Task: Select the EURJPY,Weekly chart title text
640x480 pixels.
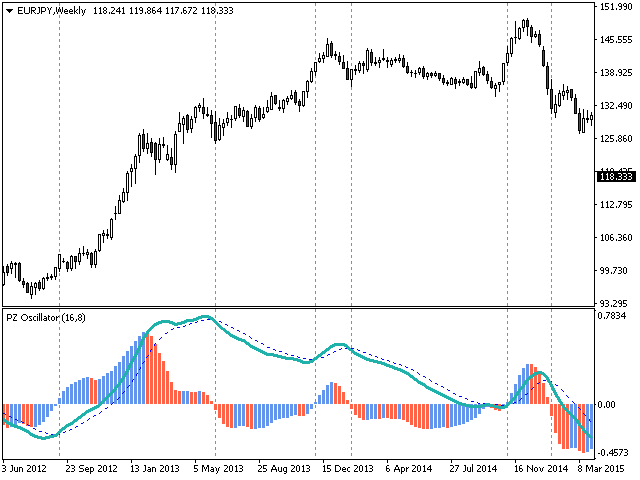Action: (52, 10)
